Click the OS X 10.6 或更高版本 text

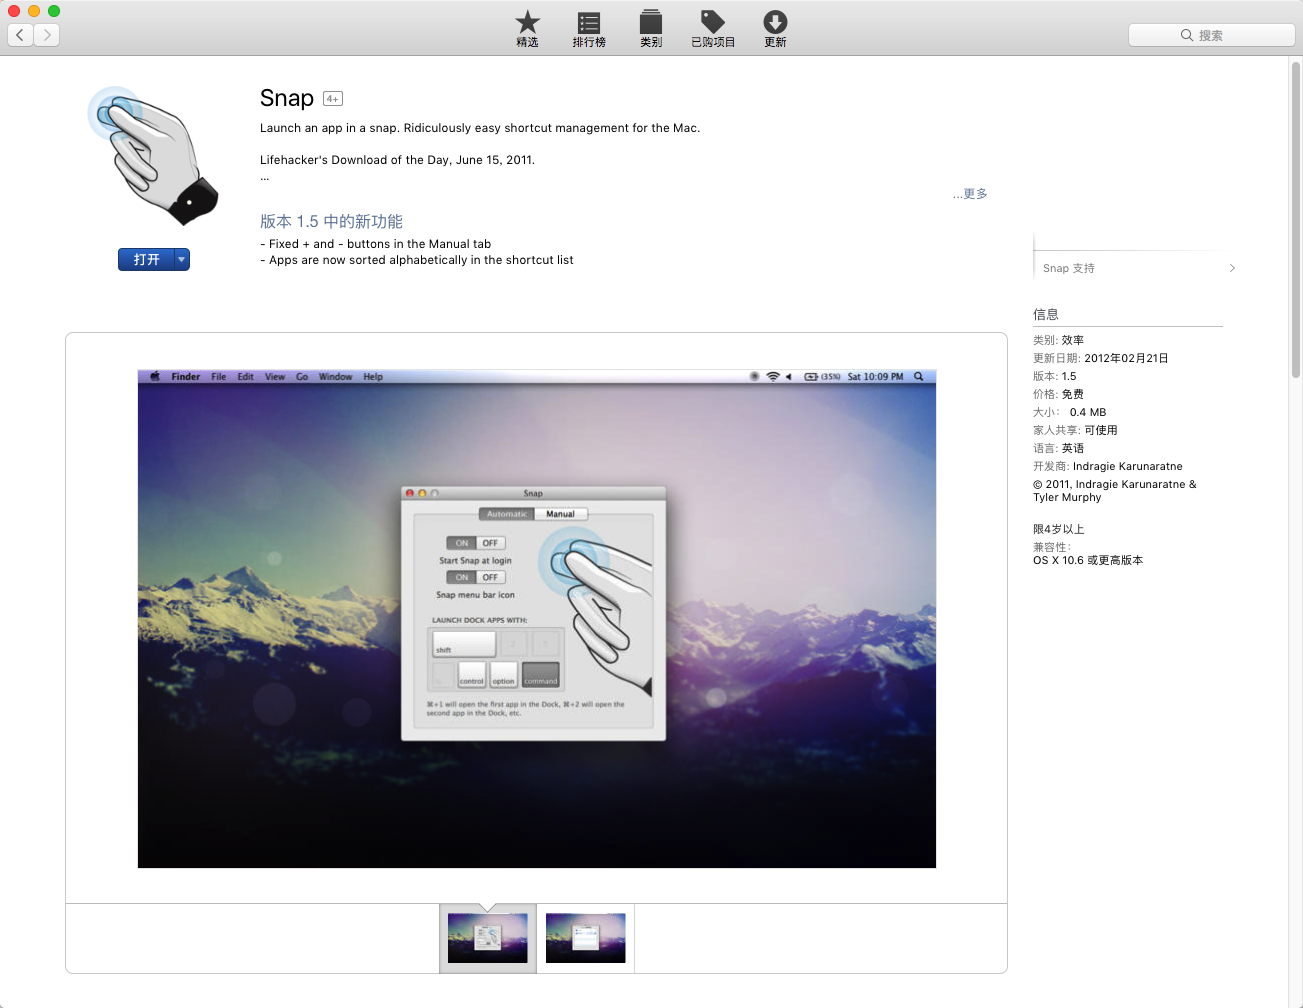(x=1088, y=560)
